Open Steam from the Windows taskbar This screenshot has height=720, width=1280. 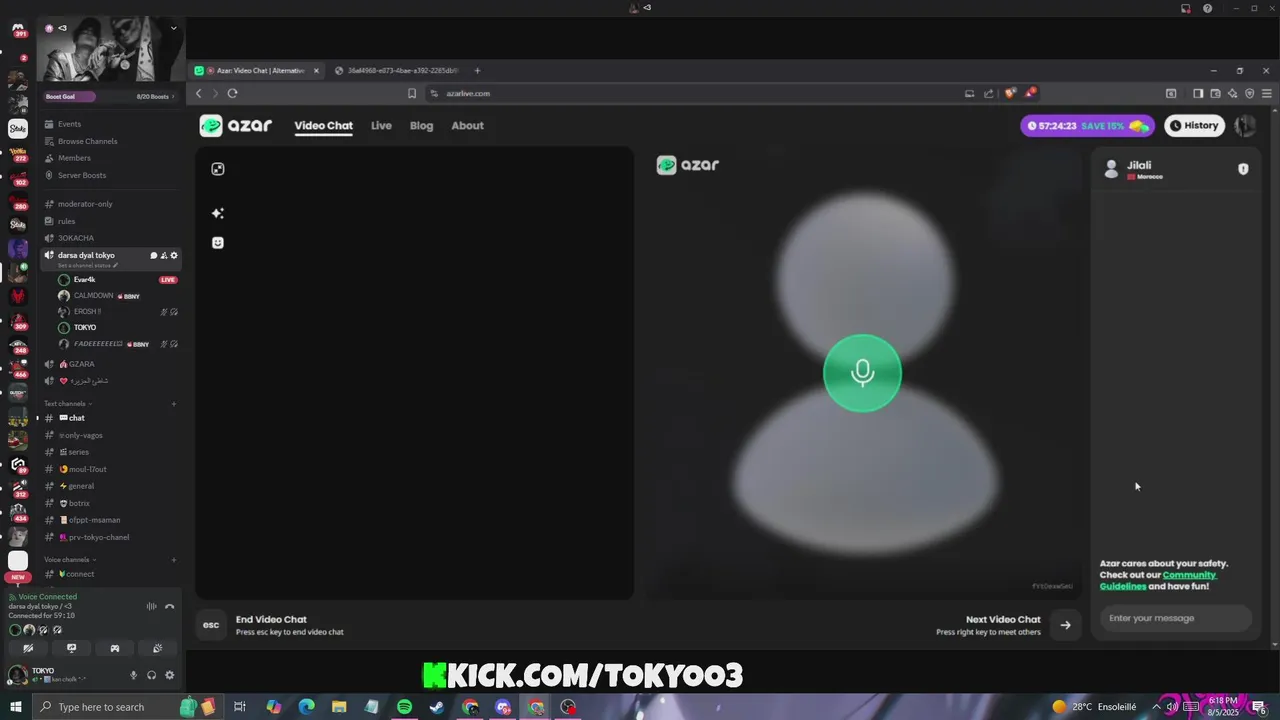click(x=437, y=707)
